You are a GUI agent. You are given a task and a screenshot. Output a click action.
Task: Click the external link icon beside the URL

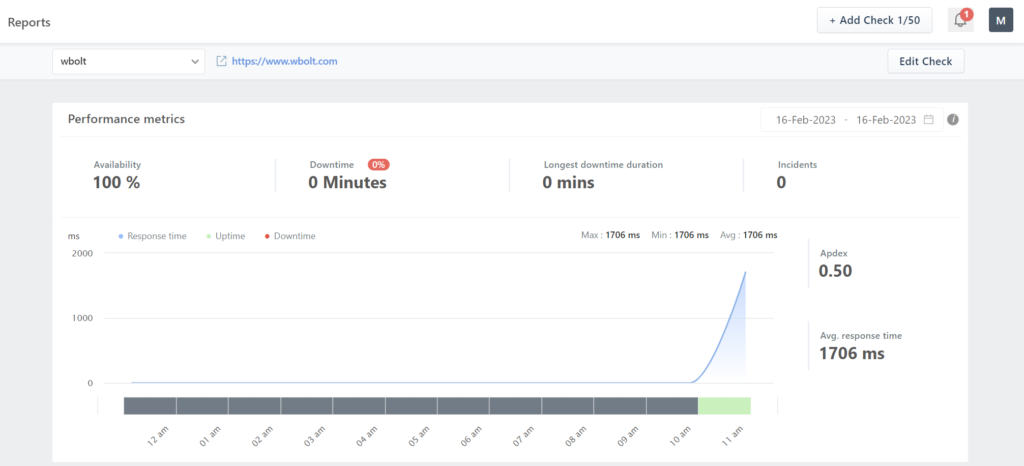(221, 61)
